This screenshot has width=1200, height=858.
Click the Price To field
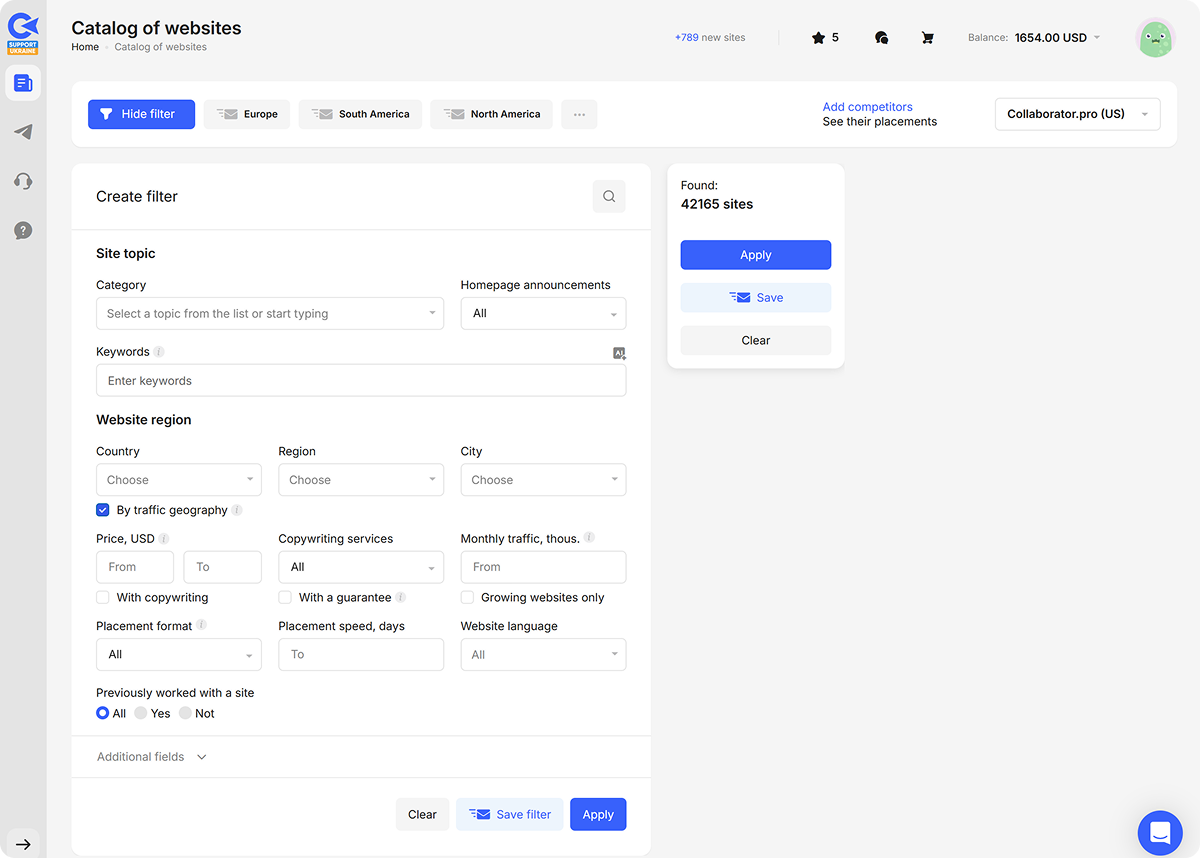click(223, 567)
